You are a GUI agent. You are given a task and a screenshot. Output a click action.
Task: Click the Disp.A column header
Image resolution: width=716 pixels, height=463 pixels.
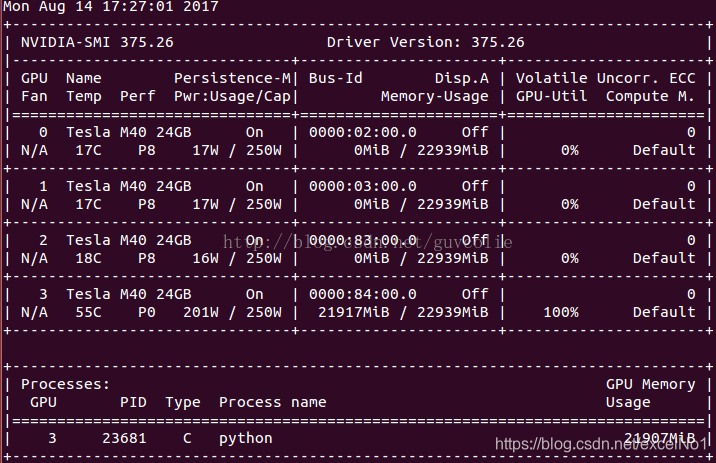pyautogui.click(x=462, y=78)
